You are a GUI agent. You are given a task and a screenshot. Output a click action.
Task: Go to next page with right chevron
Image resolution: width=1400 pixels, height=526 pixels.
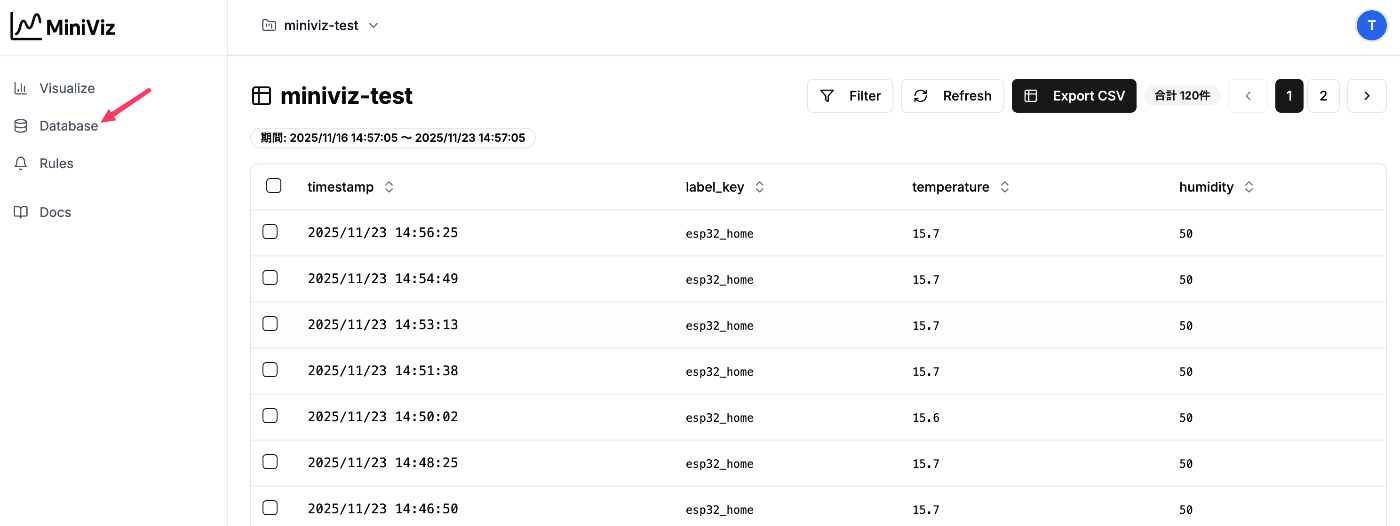coord(1367,96)
